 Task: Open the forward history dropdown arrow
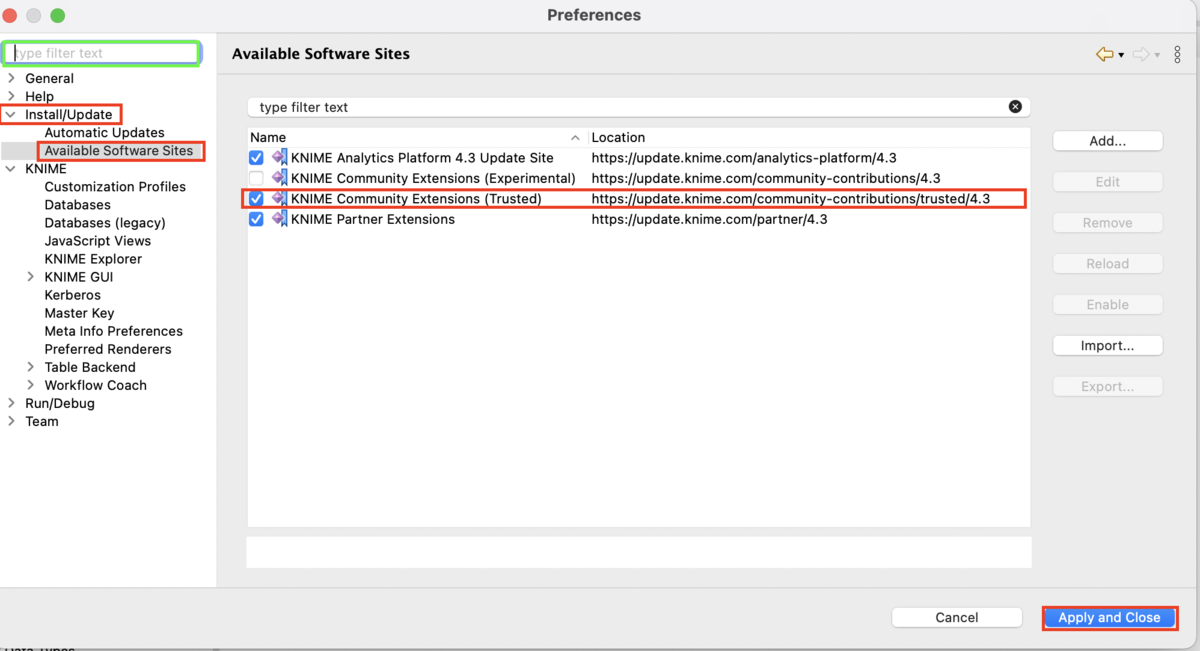(x=1158, y=55)
